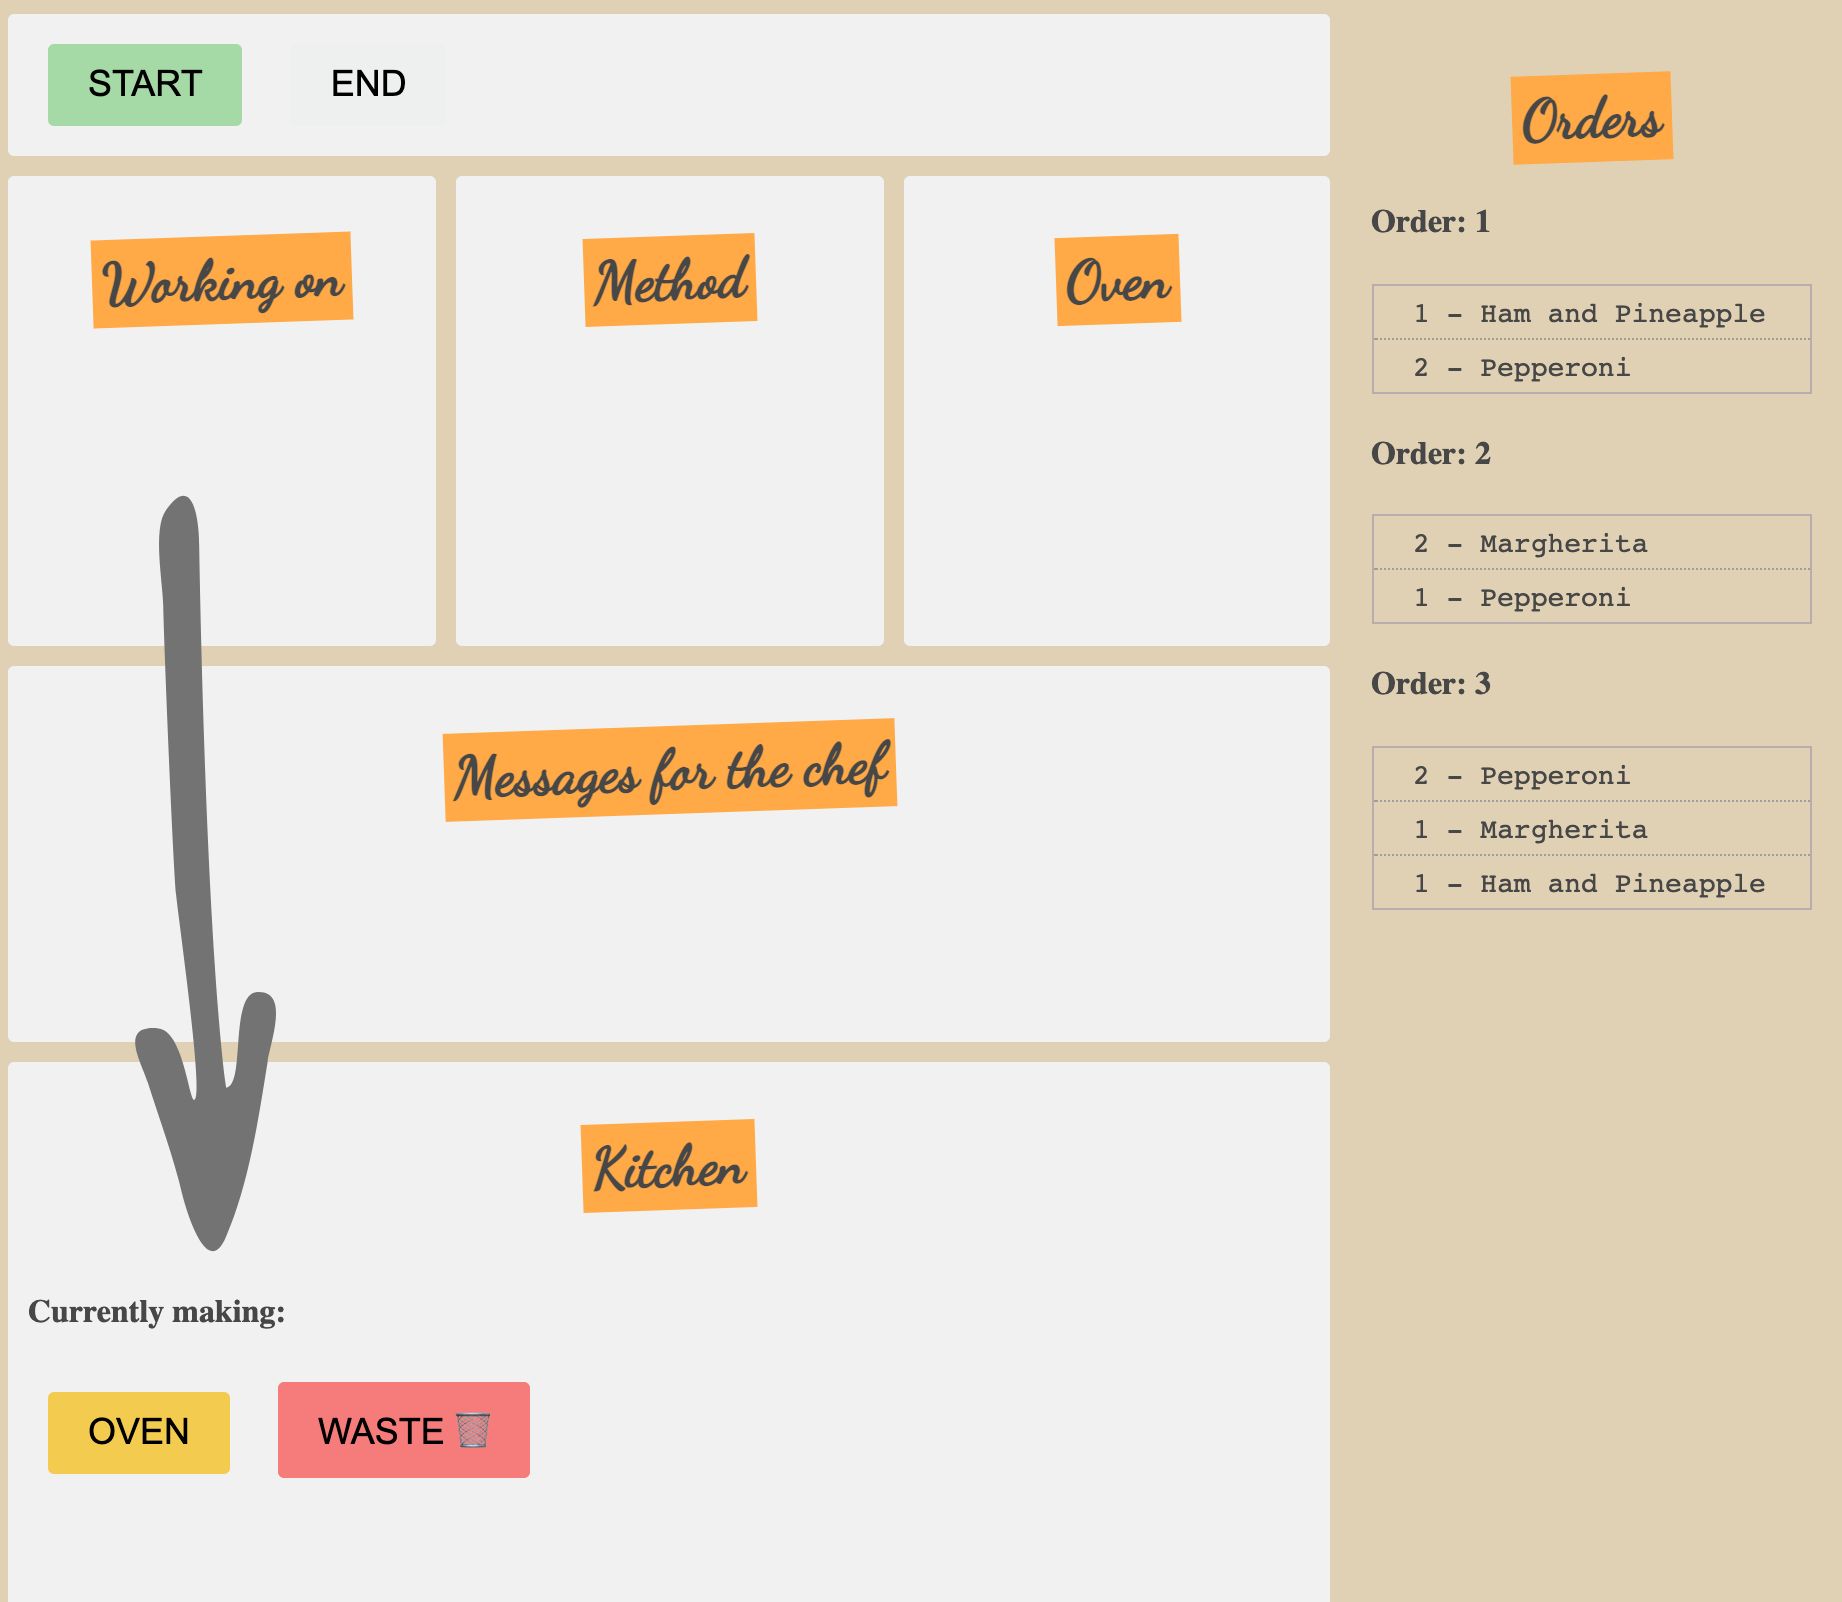Click the Messages for the chef heading
This screenshot has width=1842, height=1602.
point(670,770)
